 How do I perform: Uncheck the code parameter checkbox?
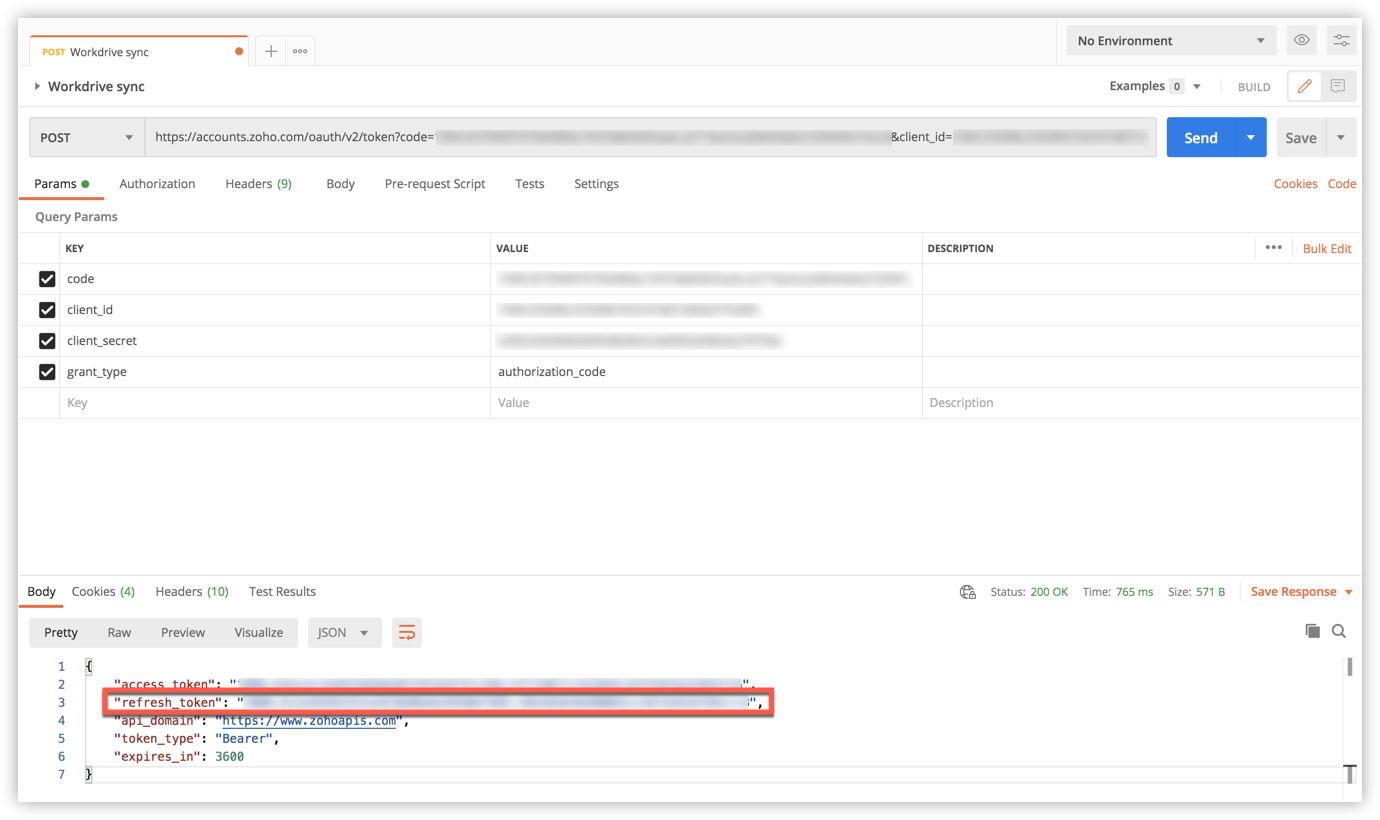[47, 279]
